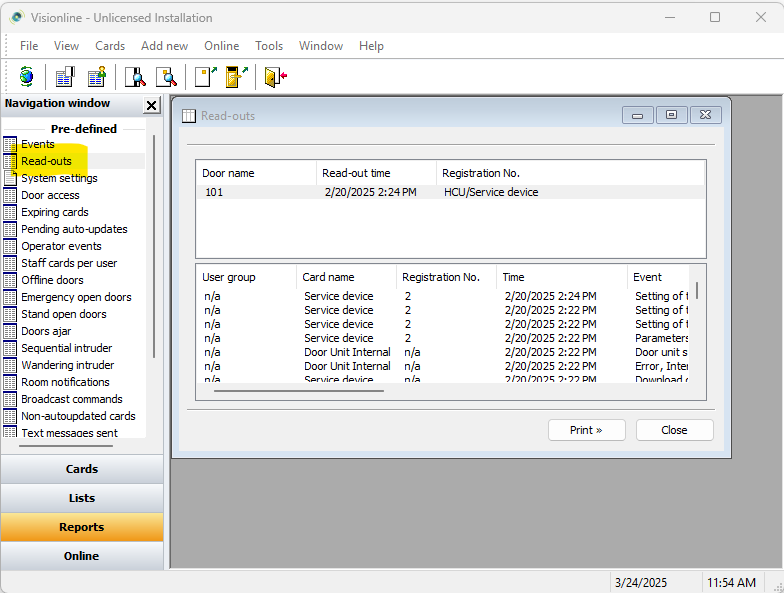Open the Online menu
784x593 pixels.
tap(222, 46)
